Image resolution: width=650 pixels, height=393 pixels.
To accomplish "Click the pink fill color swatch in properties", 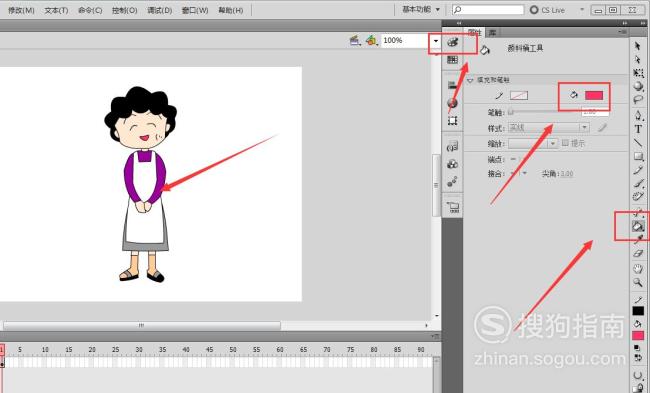I will coord(594,96).
